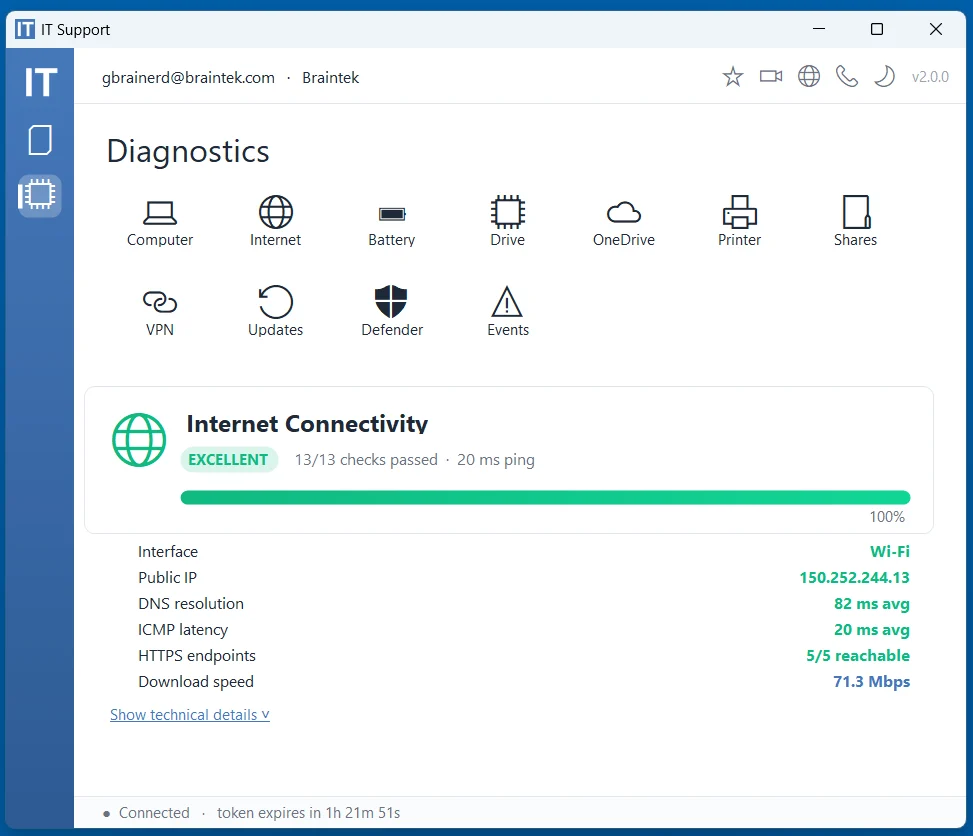Image resolution: width=973 pixels, height=836 pixels.
Task: Toggle dark mode moon icon
Action: point(884,76)
